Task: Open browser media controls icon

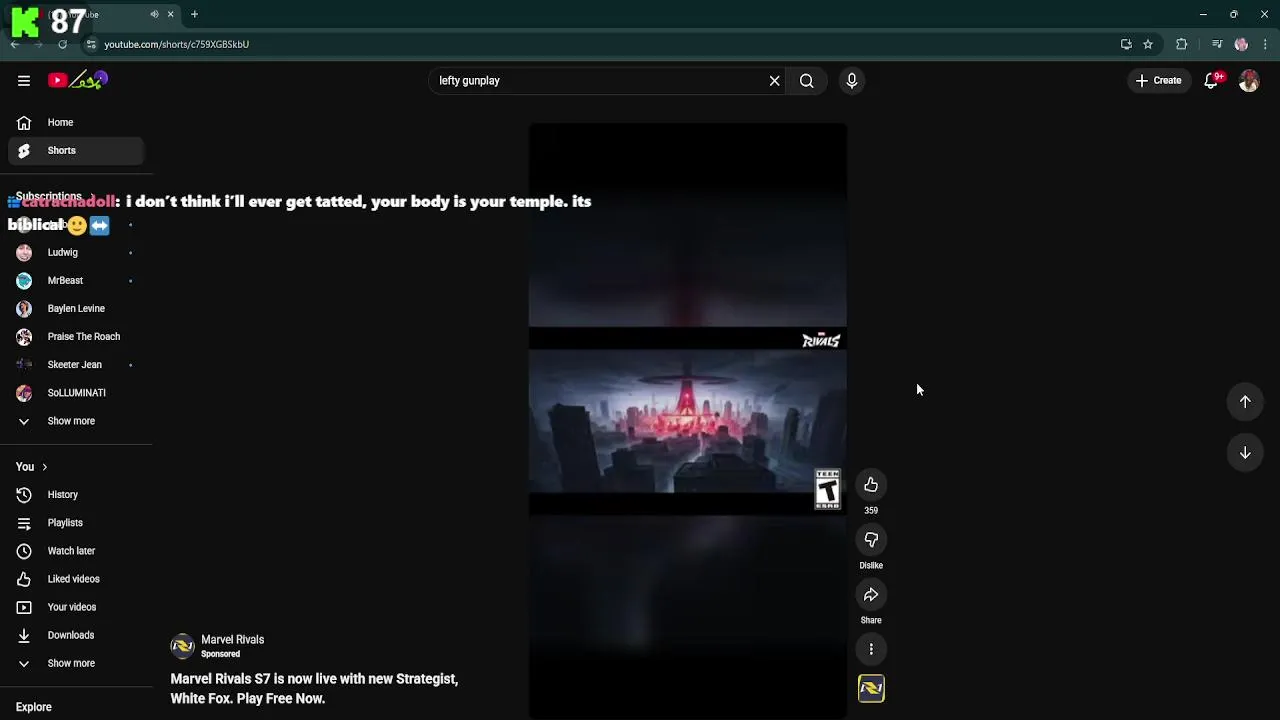Action: pos(1217,44)
